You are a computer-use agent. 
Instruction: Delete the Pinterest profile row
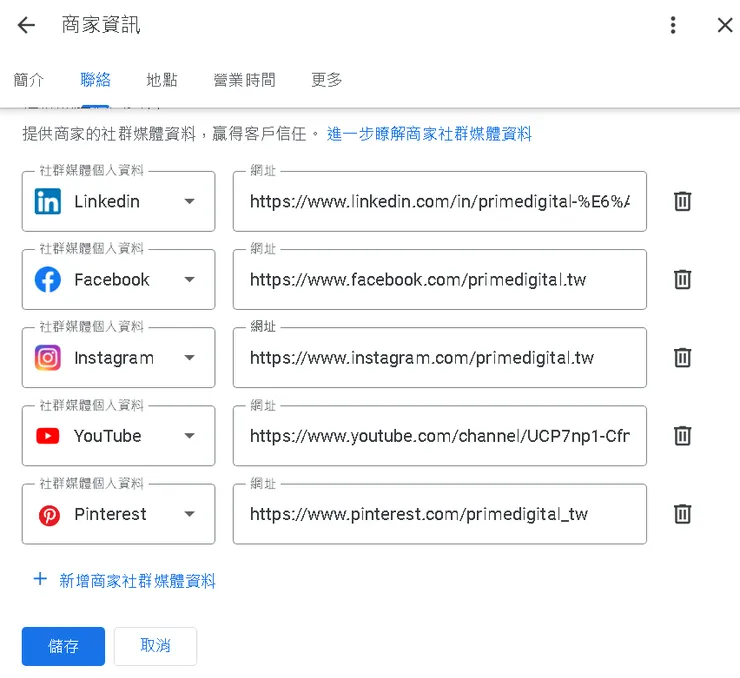click(x=682, y=514)
